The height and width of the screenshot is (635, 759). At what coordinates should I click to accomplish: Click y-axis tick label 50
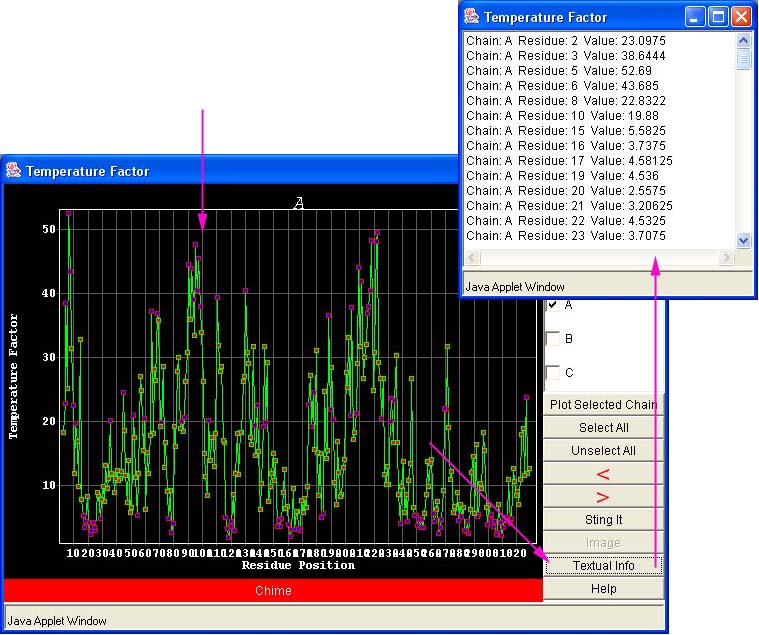(x=49, y=229)
